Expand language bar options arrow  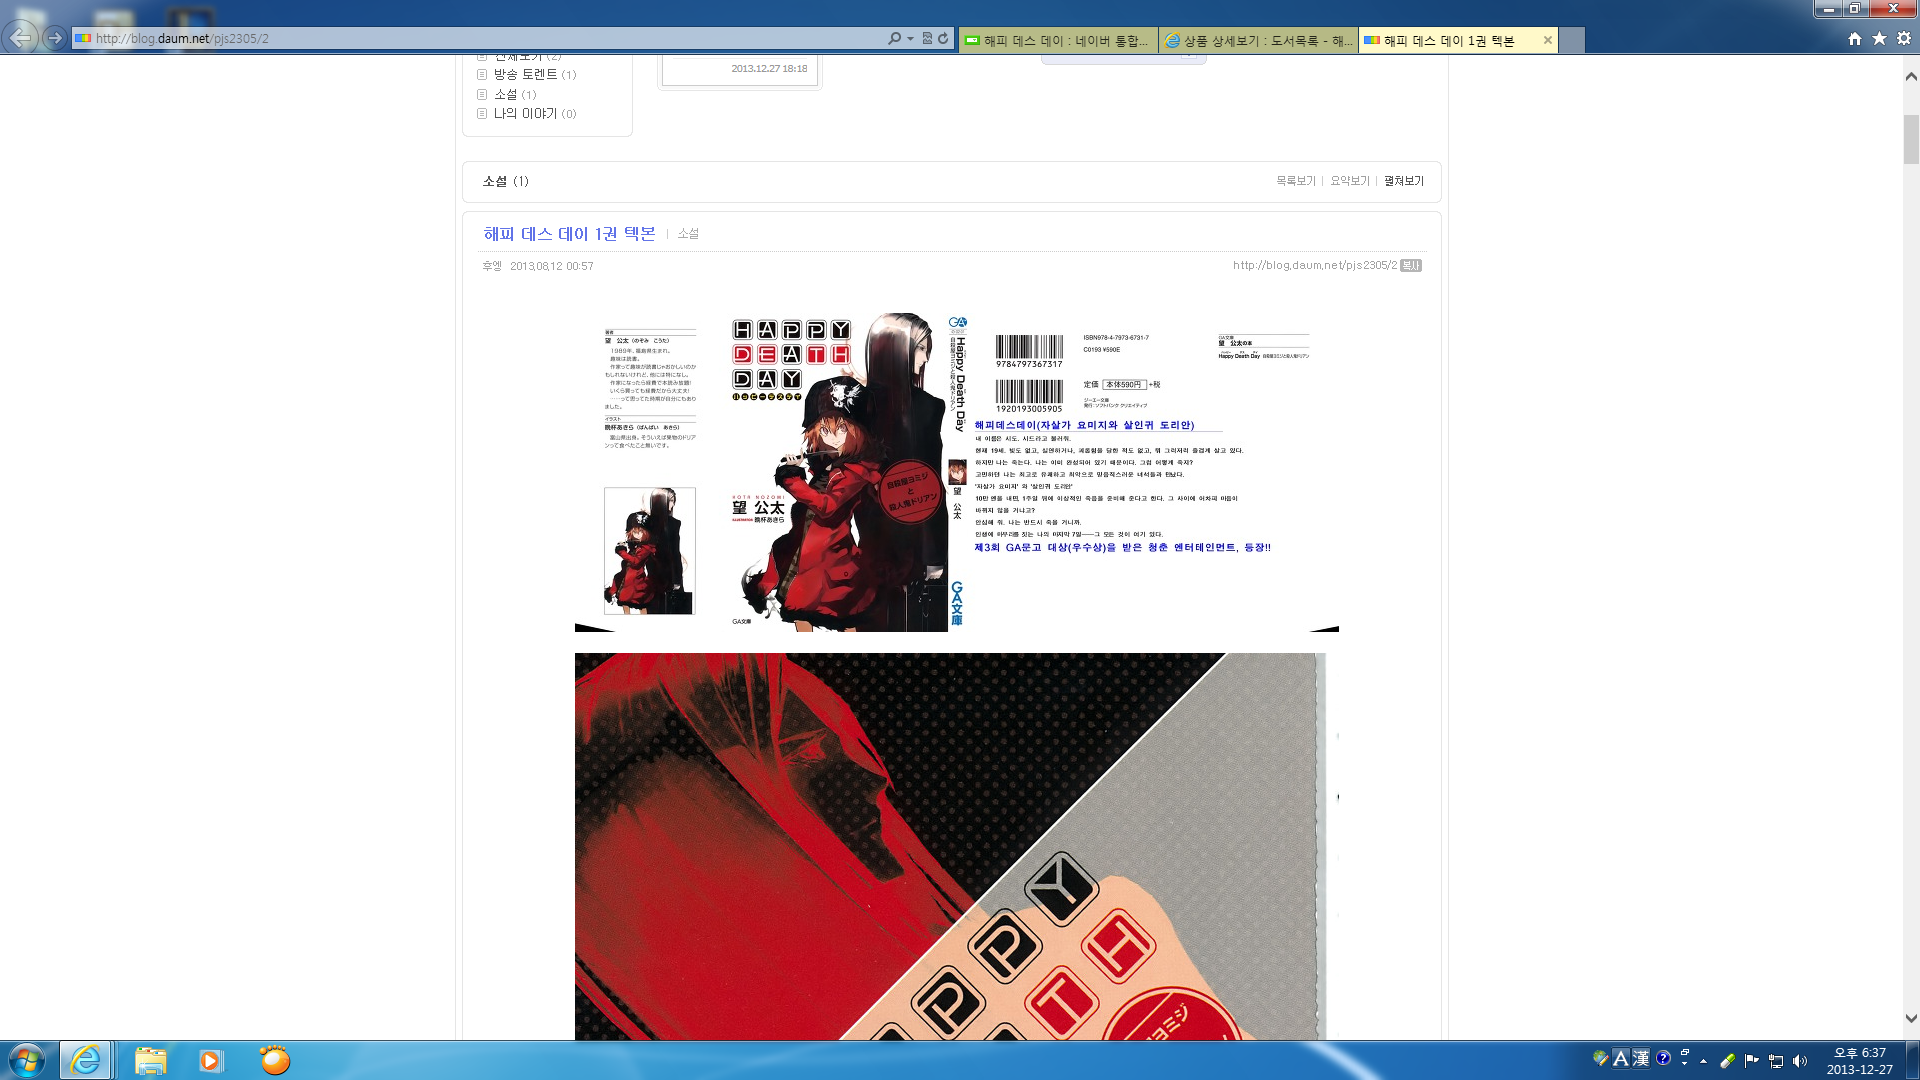point(1685,1063)
